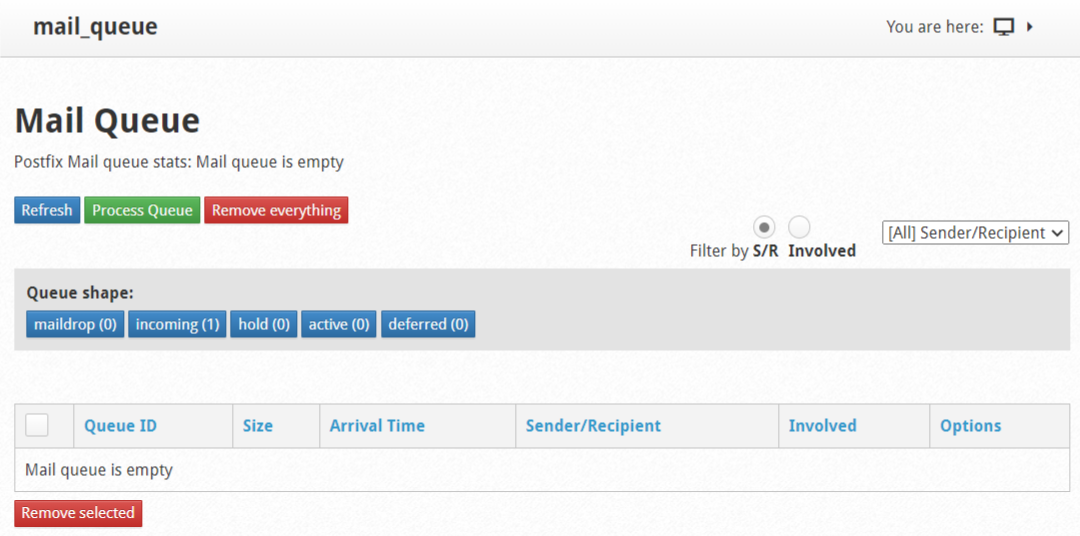Tick the select-all checkbox in table header

click(x=37, y=425)
